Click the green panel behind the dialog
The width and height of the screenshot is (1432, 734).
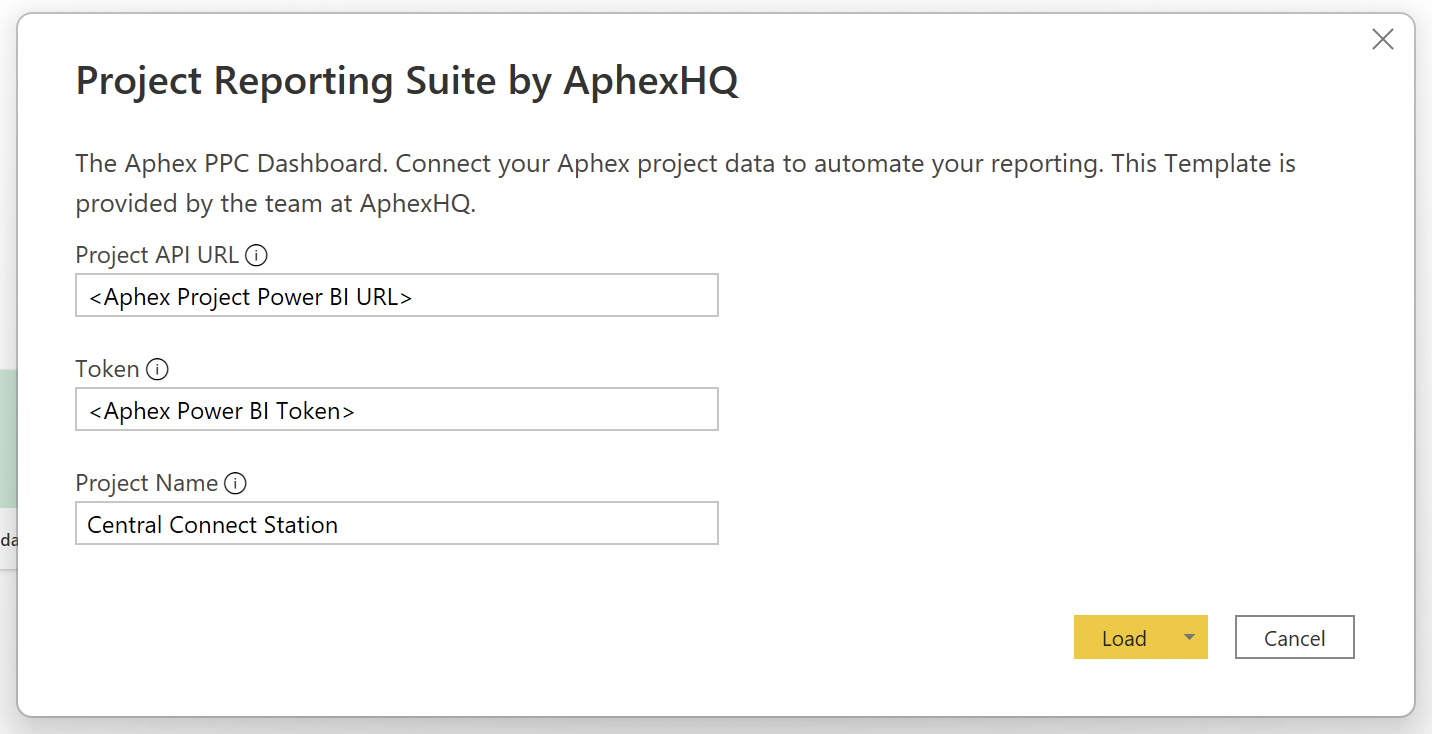8,440
